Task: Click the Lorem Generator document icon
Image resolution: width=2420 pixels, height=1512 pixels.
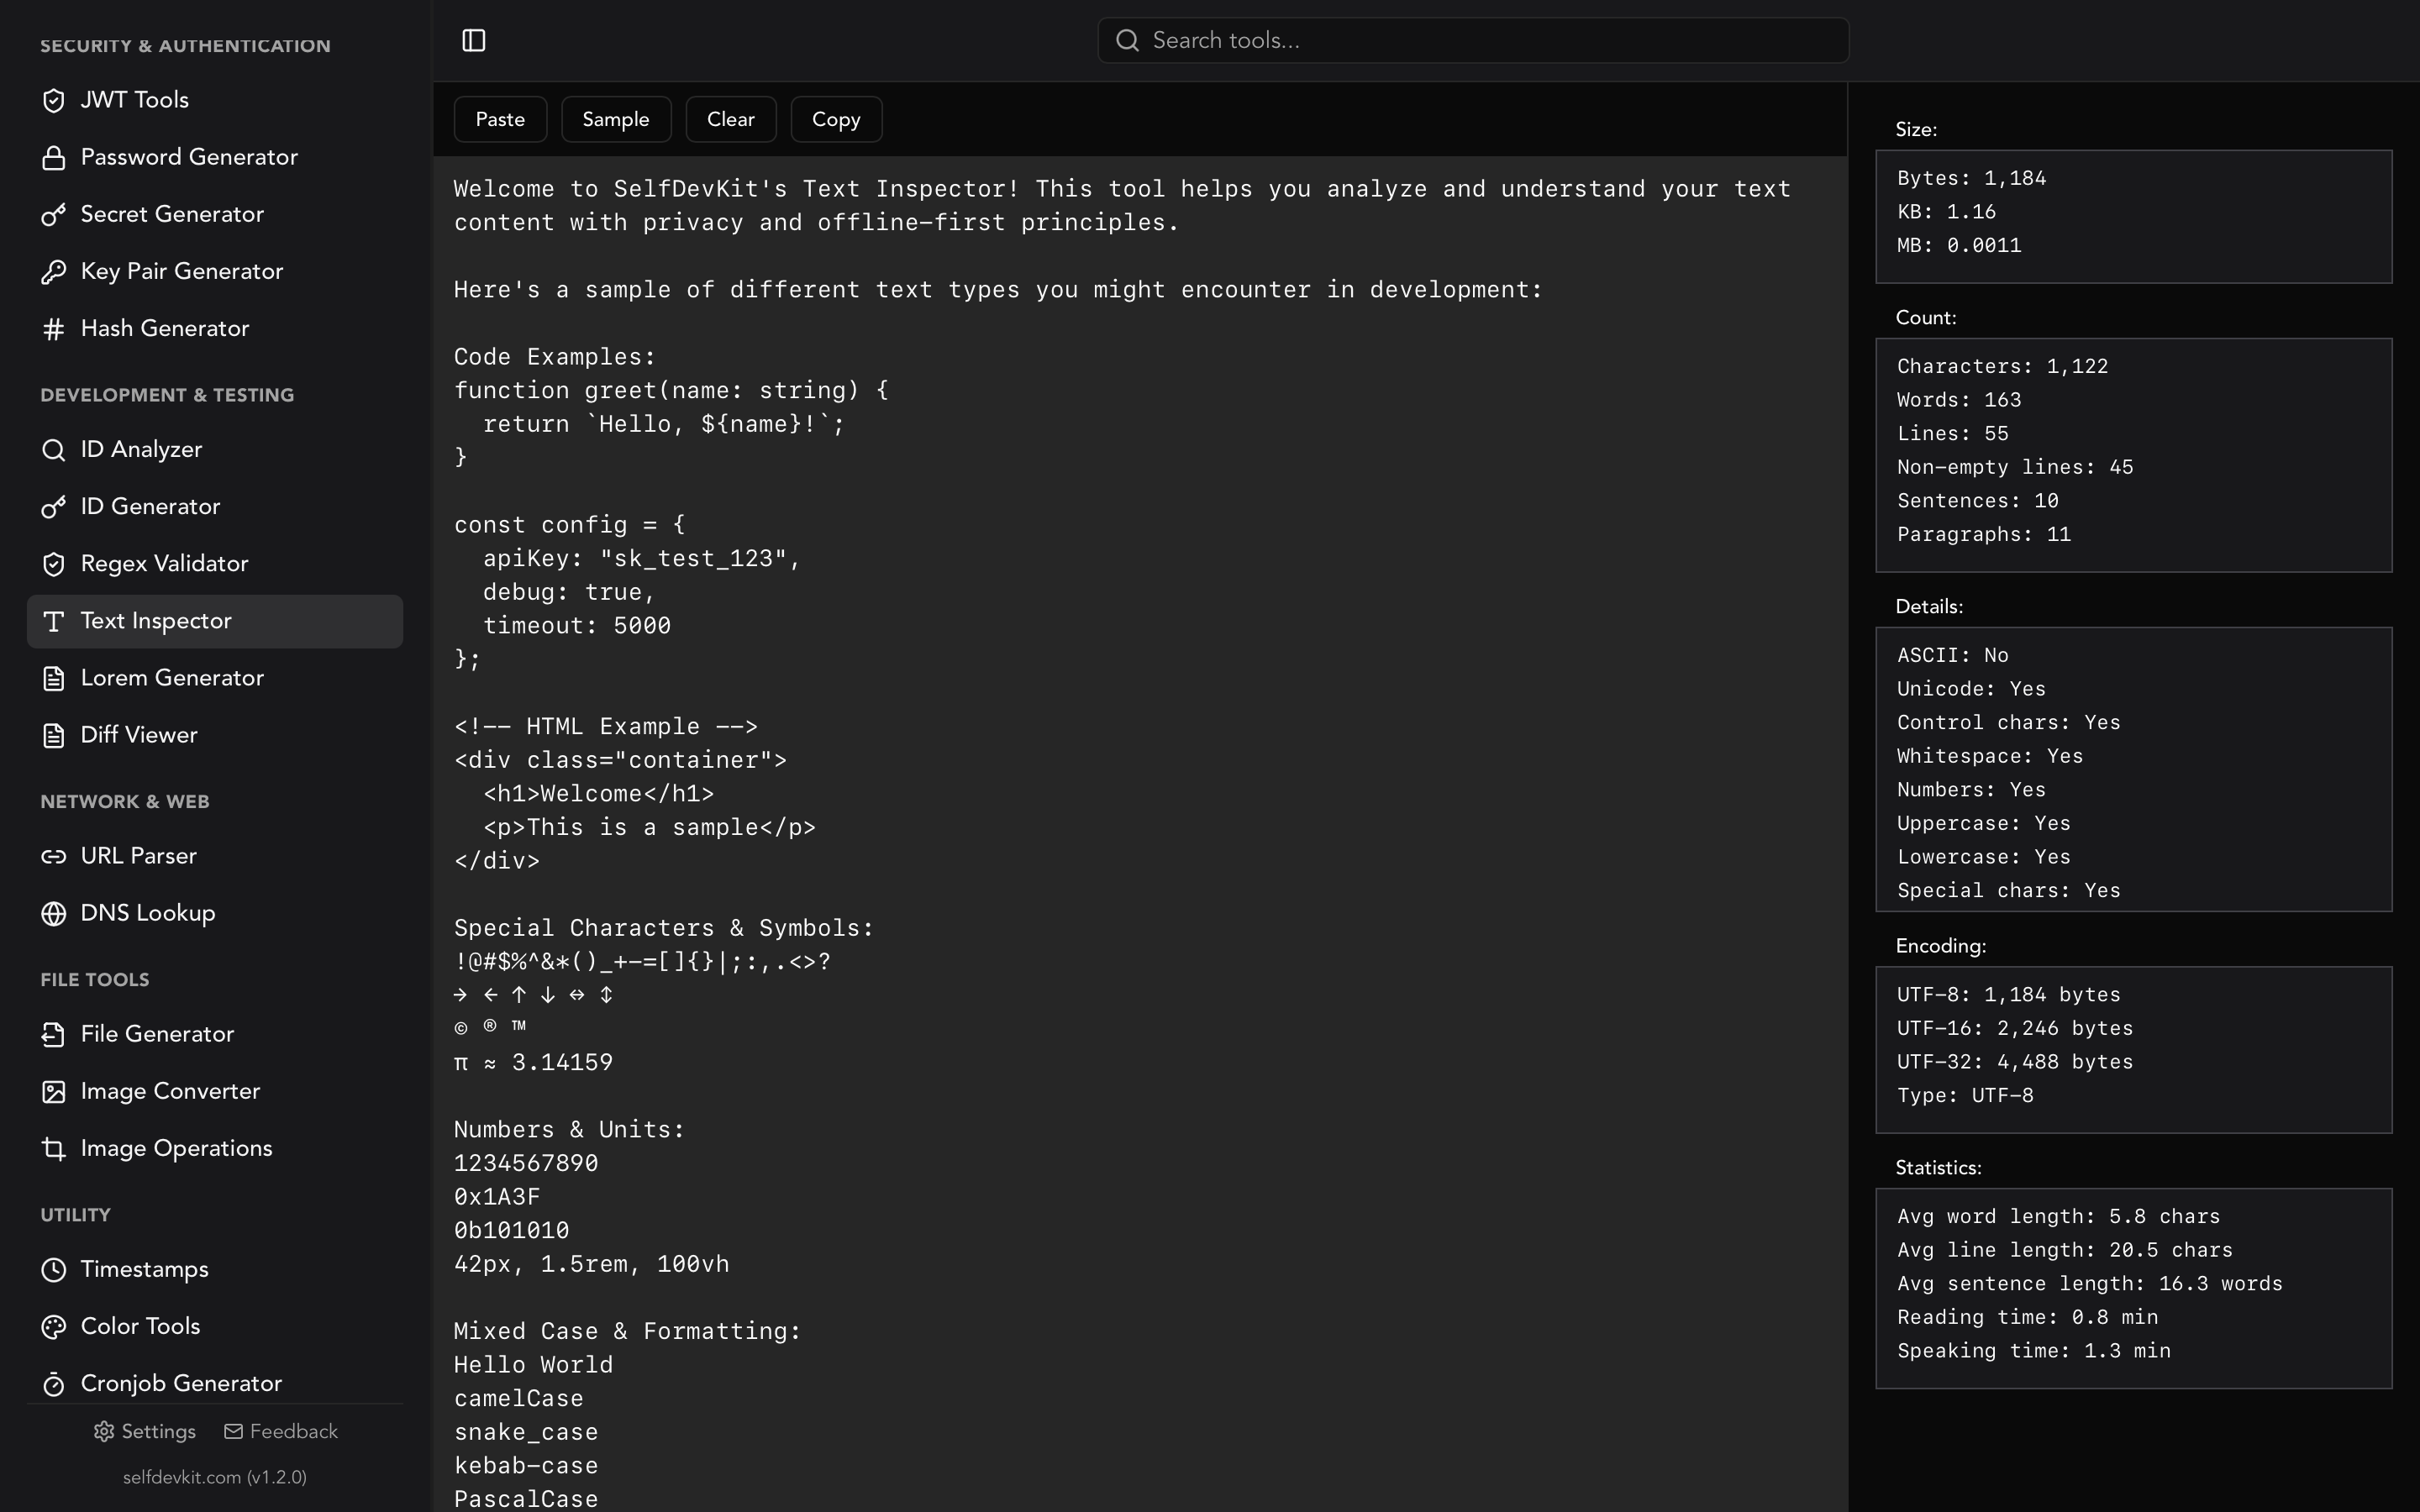Action: point(54,678)
